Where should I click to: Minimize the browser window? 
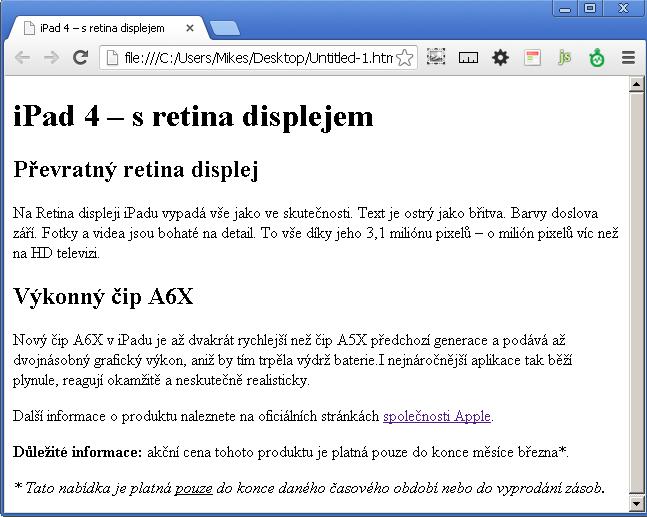(565, 8)
